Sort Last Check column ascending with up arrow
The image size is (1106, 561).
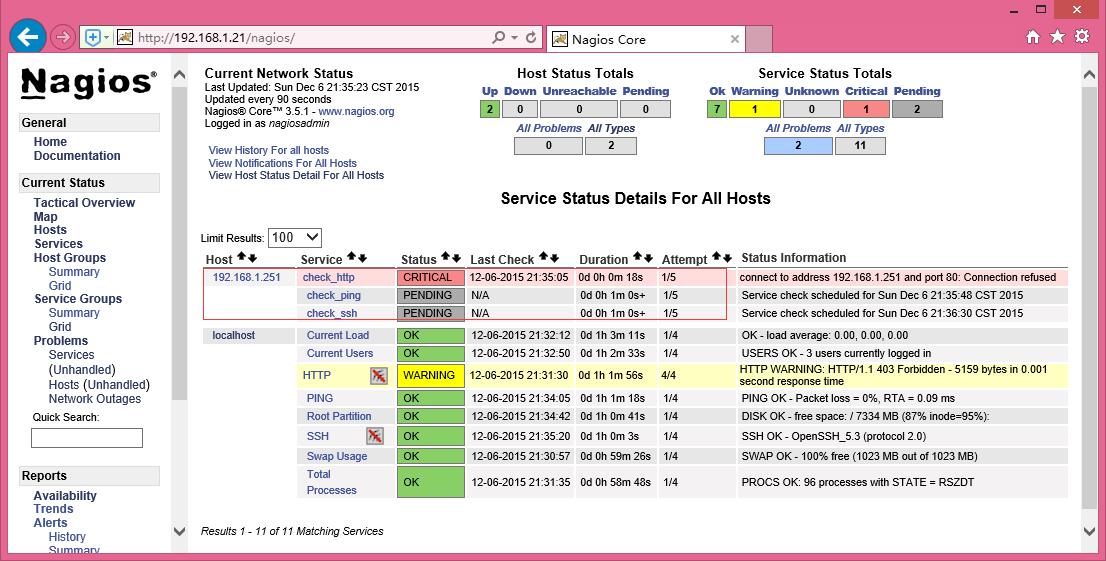(544, 258)
